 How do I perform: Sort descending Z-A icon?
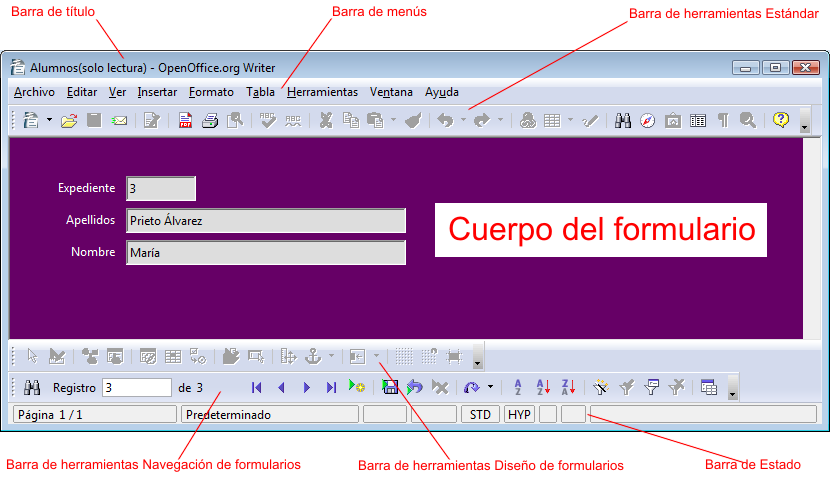[569, 387]
